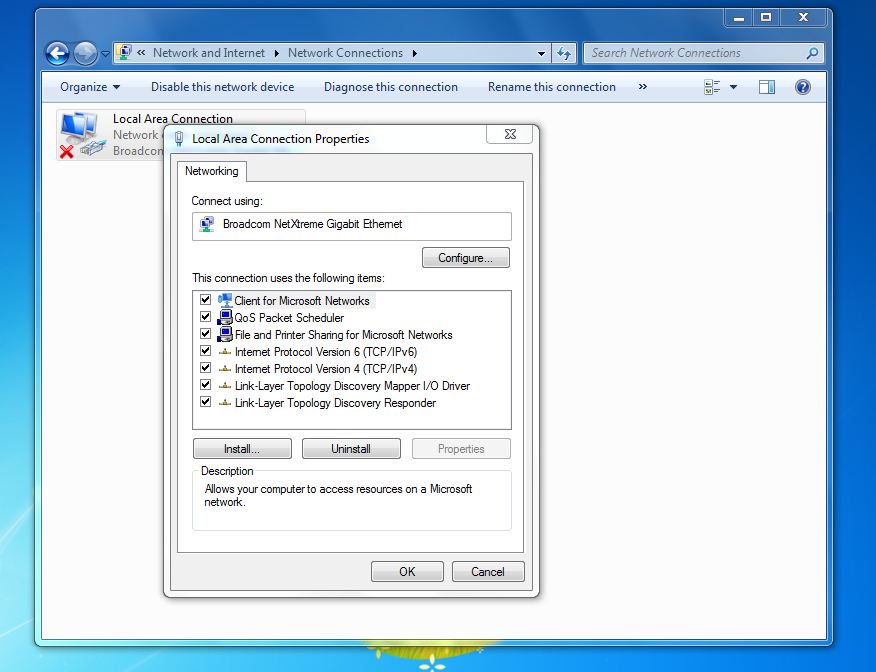
Task: Minimize the Network Connections window
Action: point(739,18)
